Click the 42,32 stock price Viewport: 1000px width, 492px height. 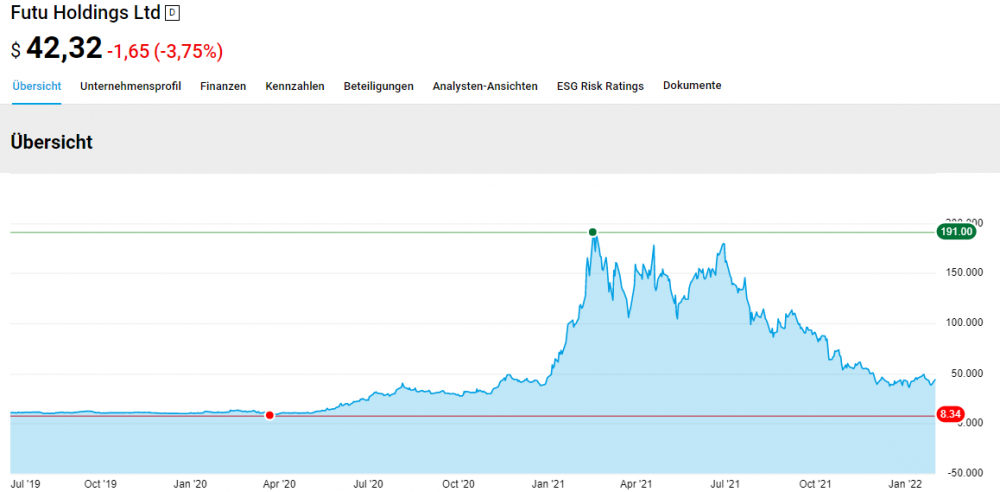(x=64, y=48)
